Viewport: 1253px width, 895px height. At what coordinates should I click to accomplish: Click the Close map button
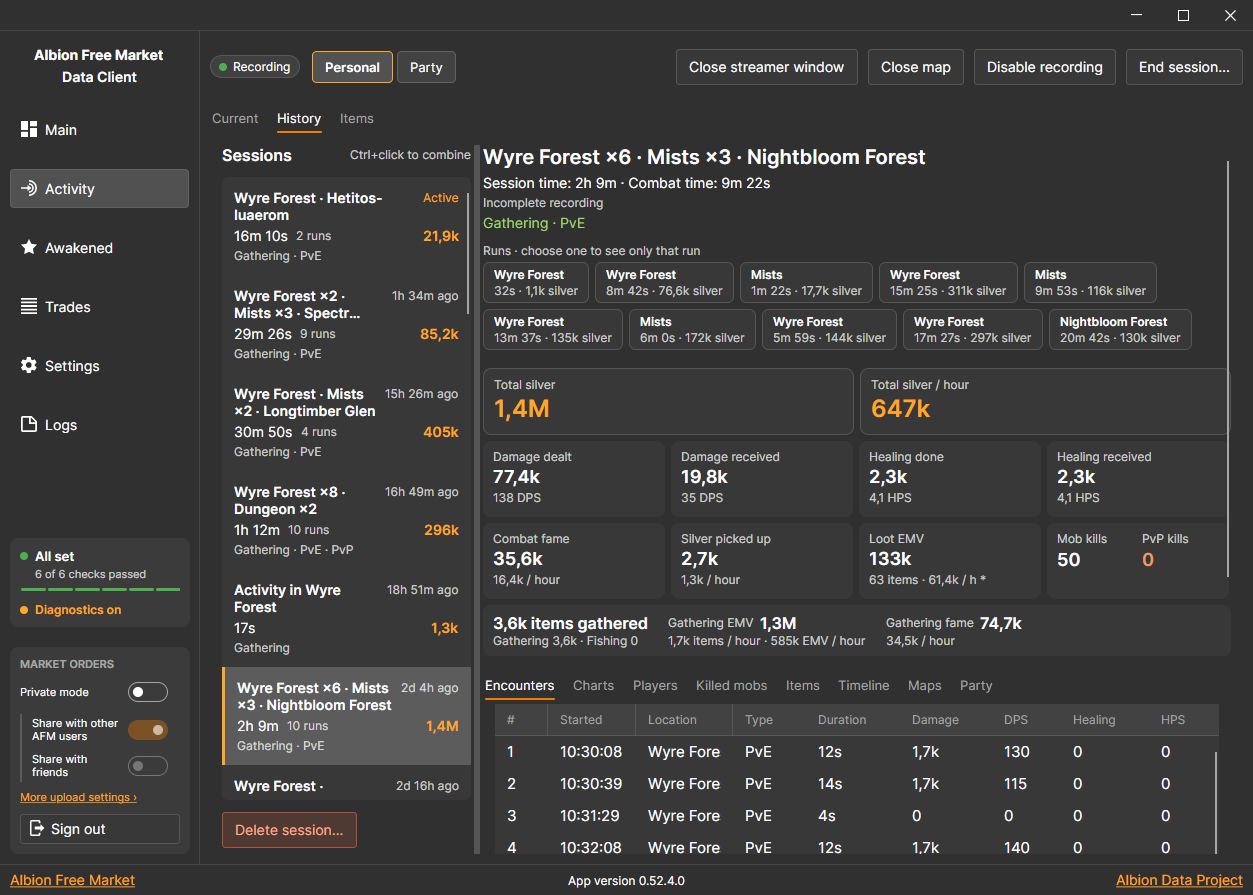click(x=916, y=67)
